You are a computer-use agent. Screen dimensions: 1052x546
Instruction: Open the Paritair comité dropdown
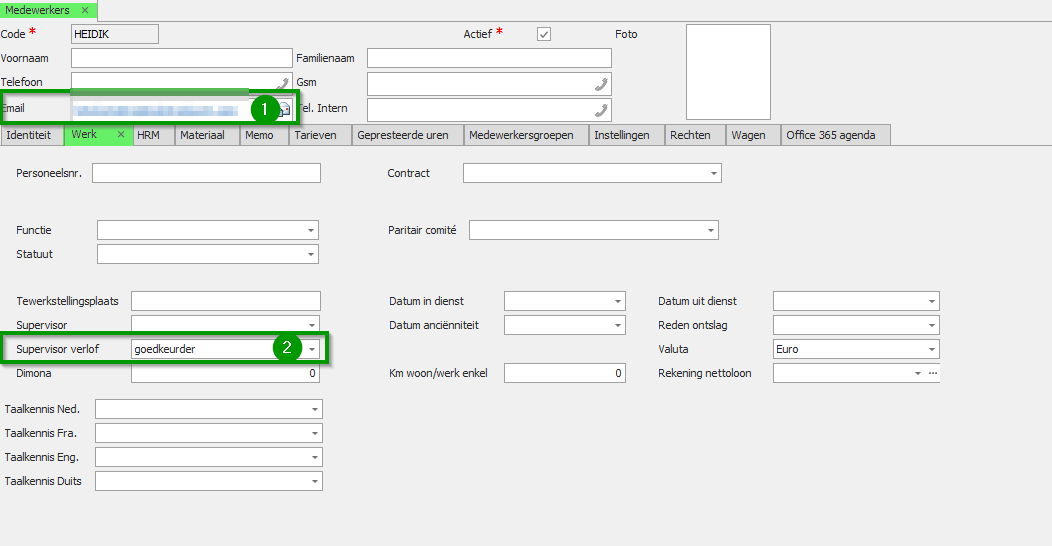(x=711, y=230)
